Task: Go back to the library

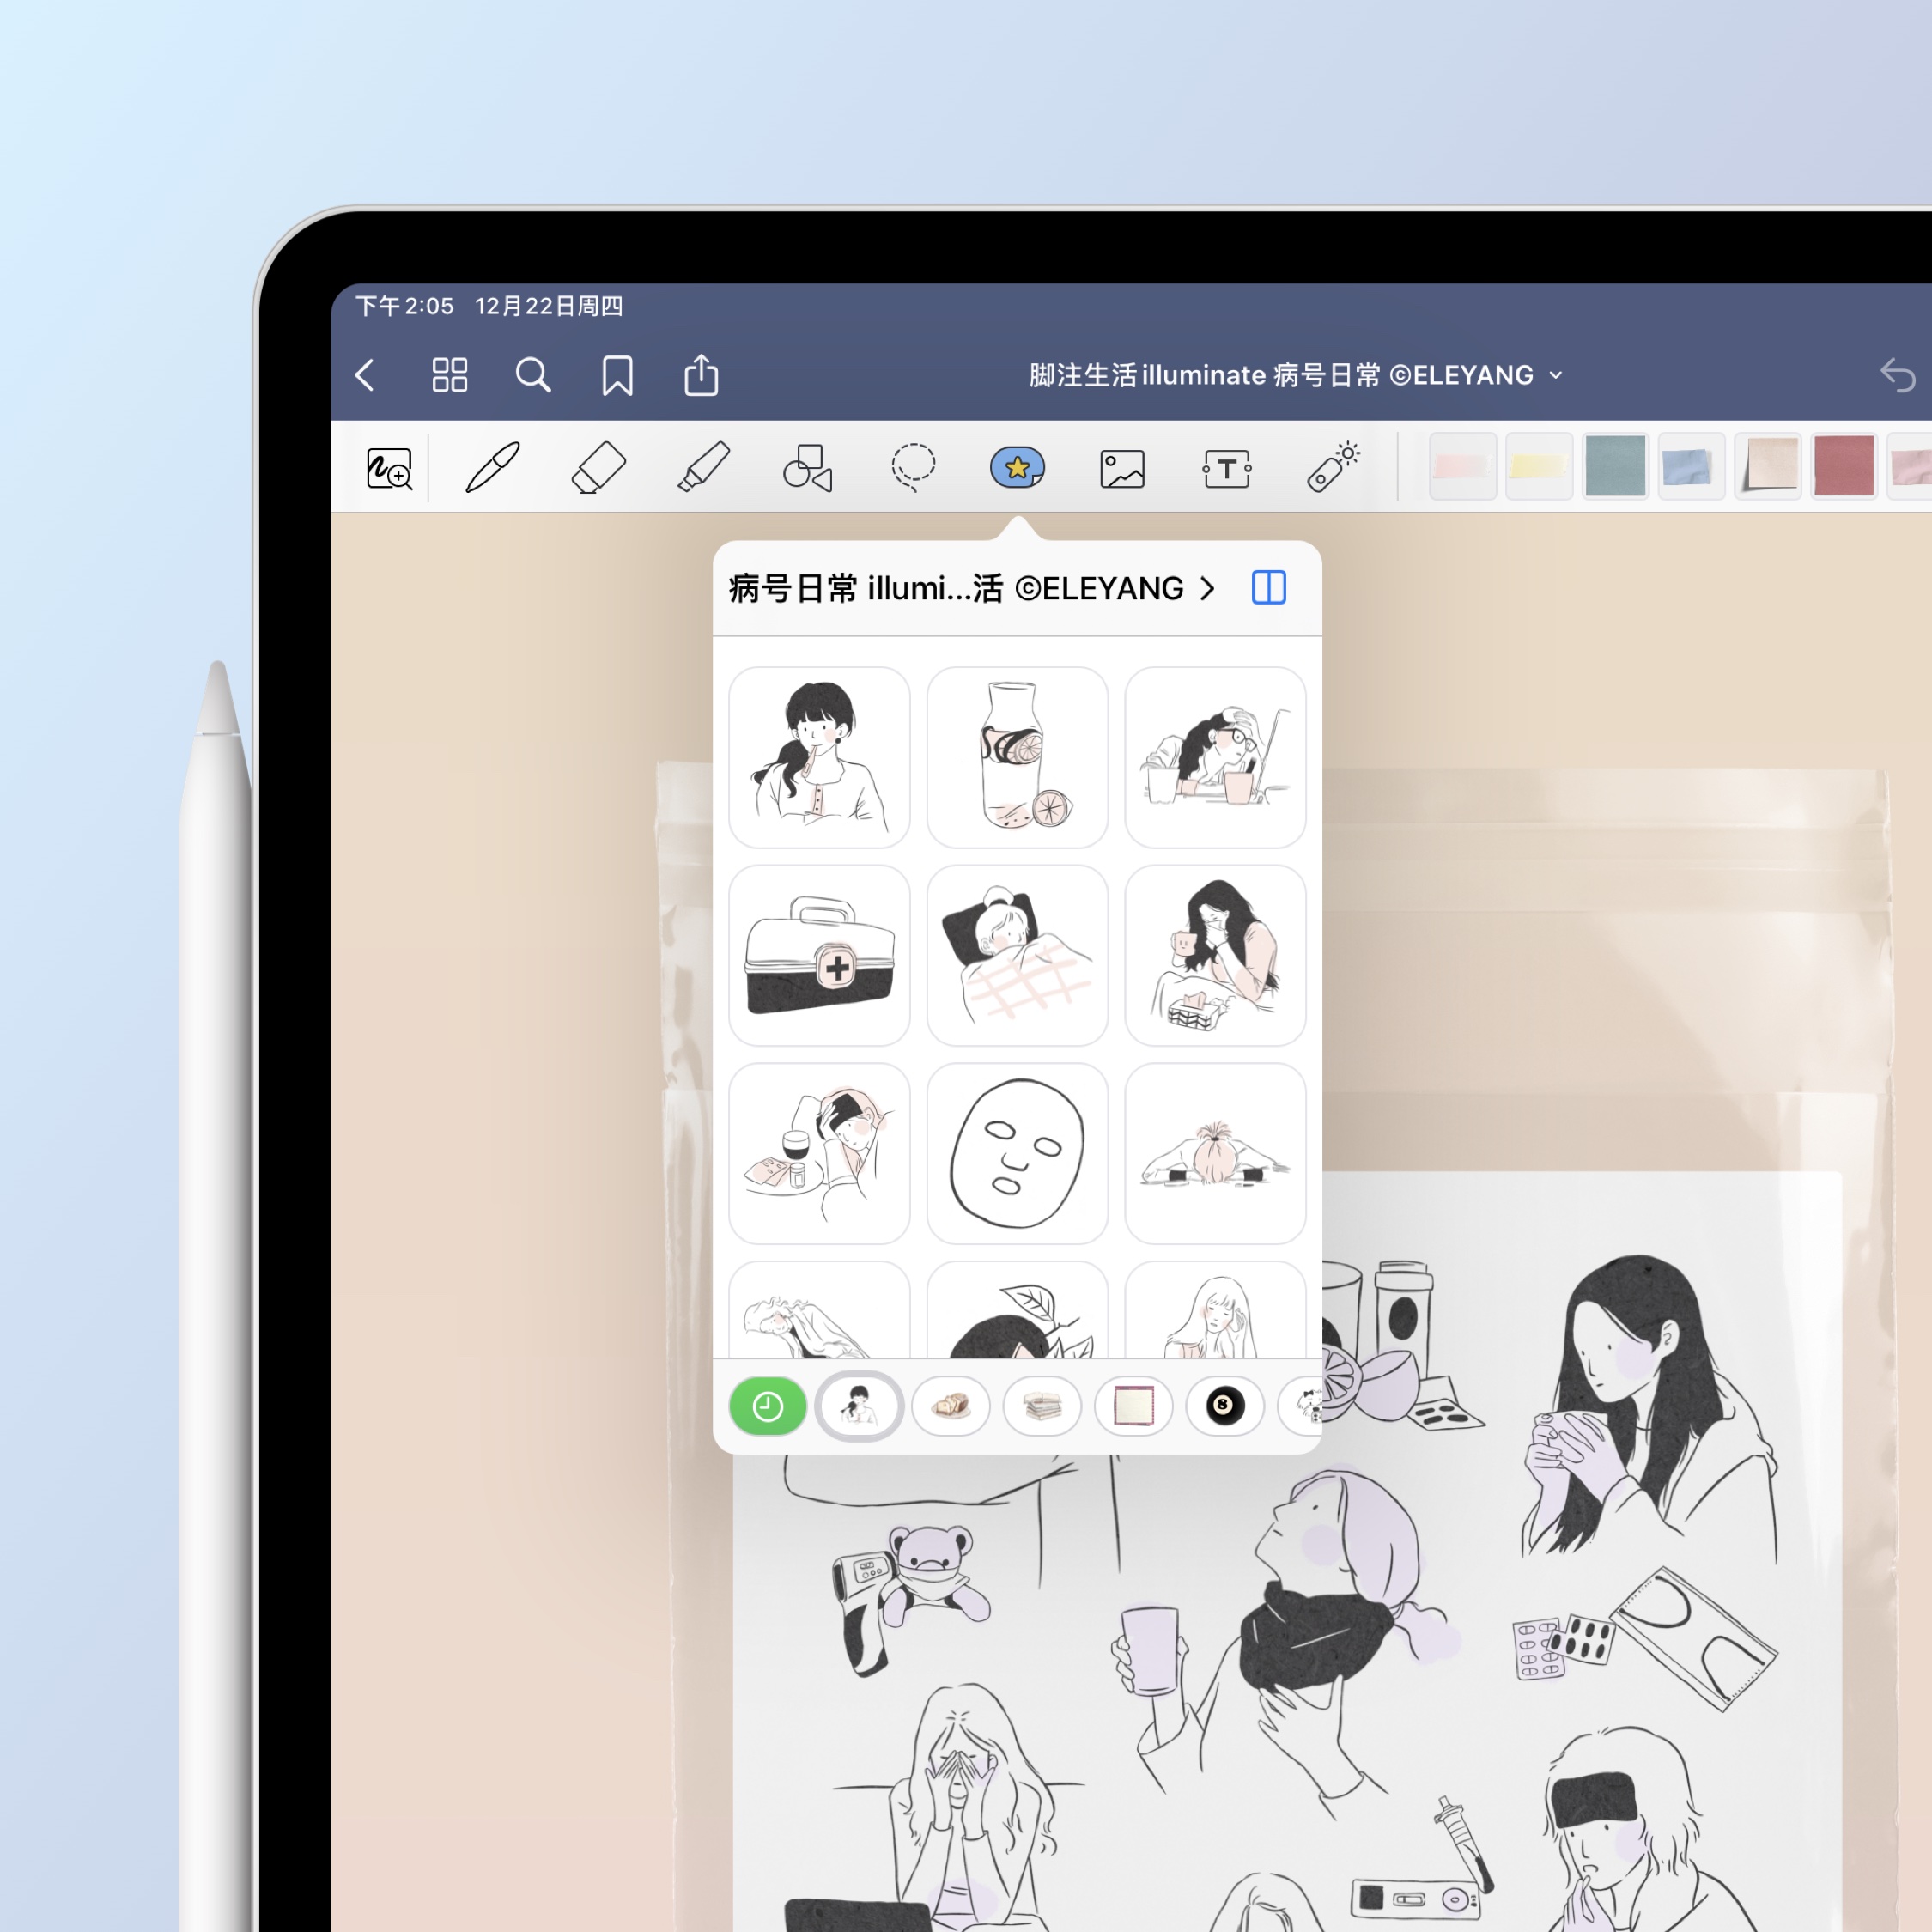Action: point(366,376)
